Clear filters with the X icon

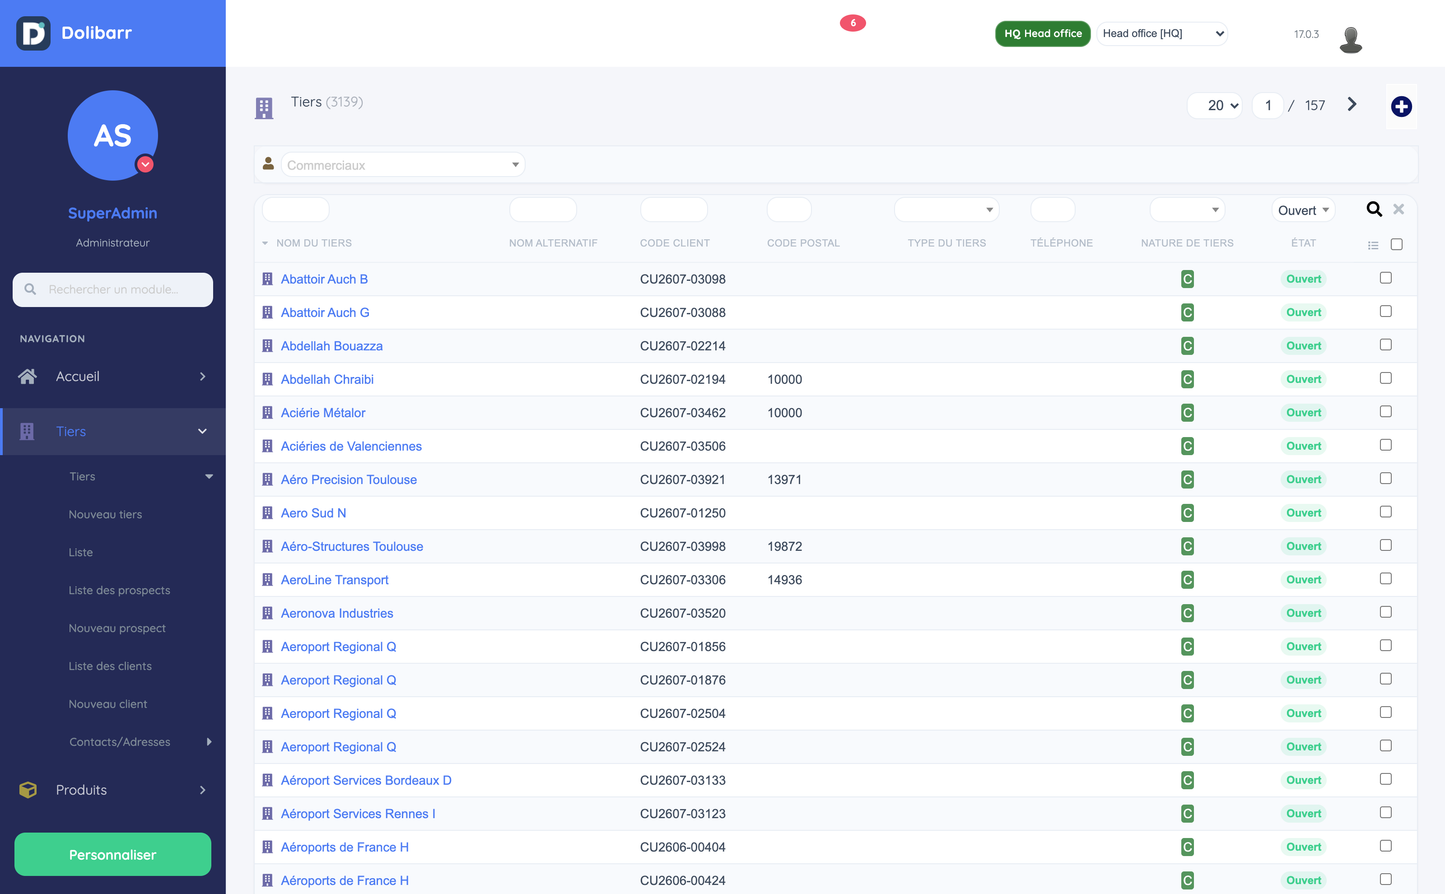pyautogui.click(x=1399, y=209)
